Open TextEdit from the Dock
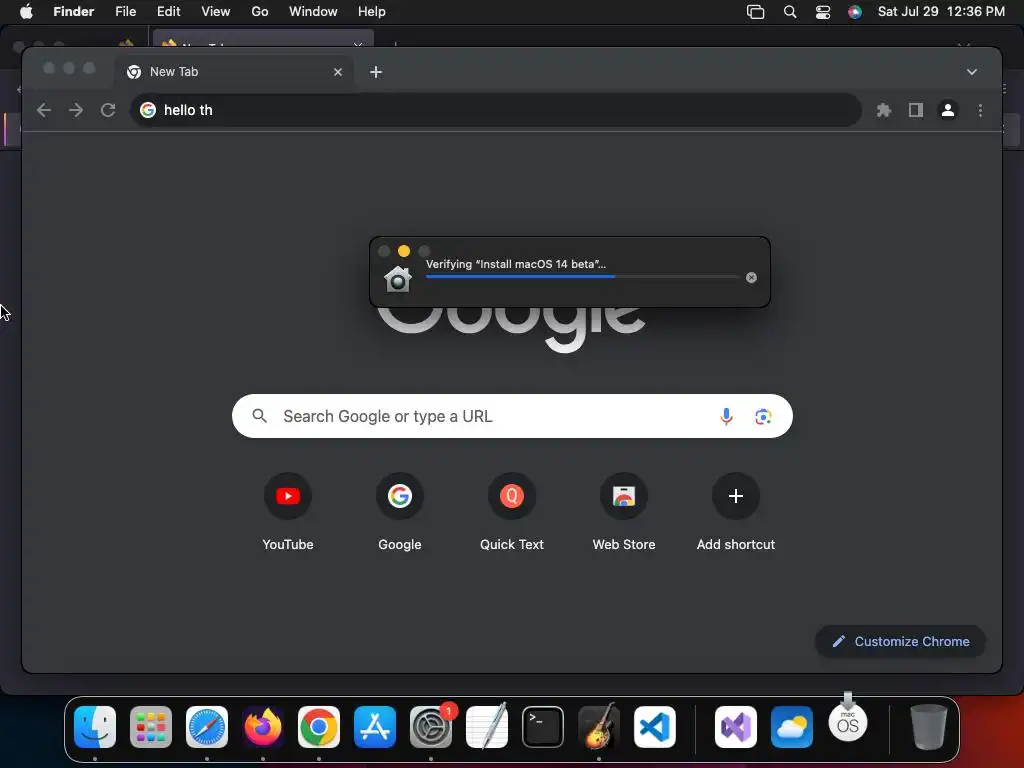Viewport: 1024px width, 768px height. pos(487,726)
